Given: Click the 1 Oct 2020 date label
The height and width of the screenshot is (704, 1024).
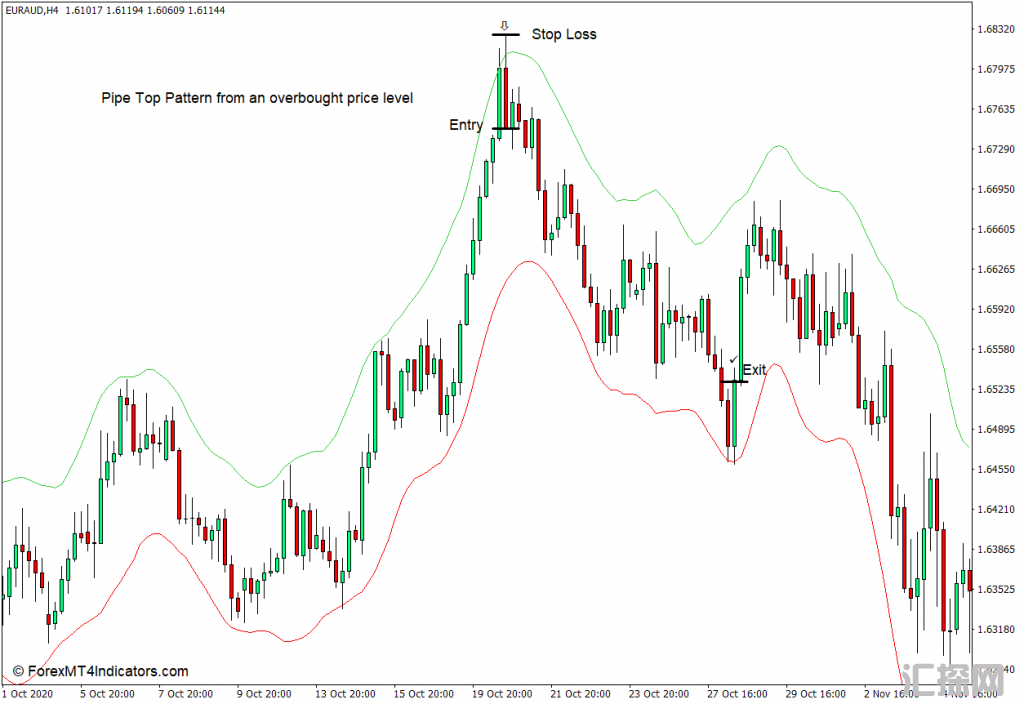Looking at the screenshot, I should tap(27, 694).
